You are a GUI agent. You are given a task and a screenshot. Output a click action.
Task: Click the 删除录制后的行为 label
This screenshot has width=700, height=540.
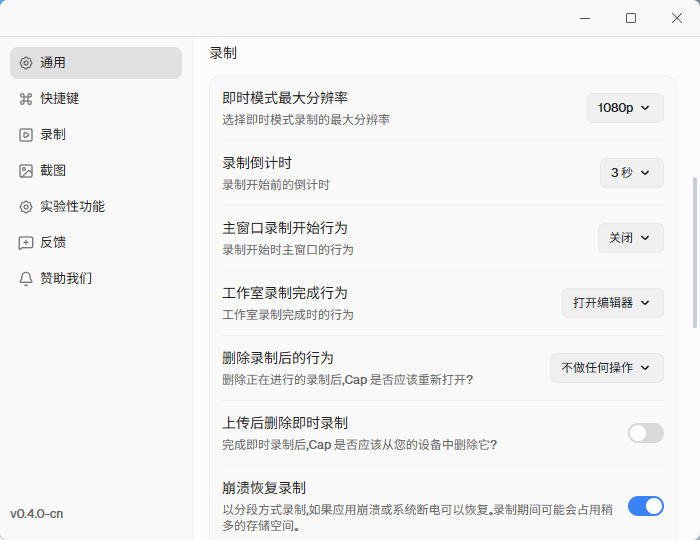278,358
